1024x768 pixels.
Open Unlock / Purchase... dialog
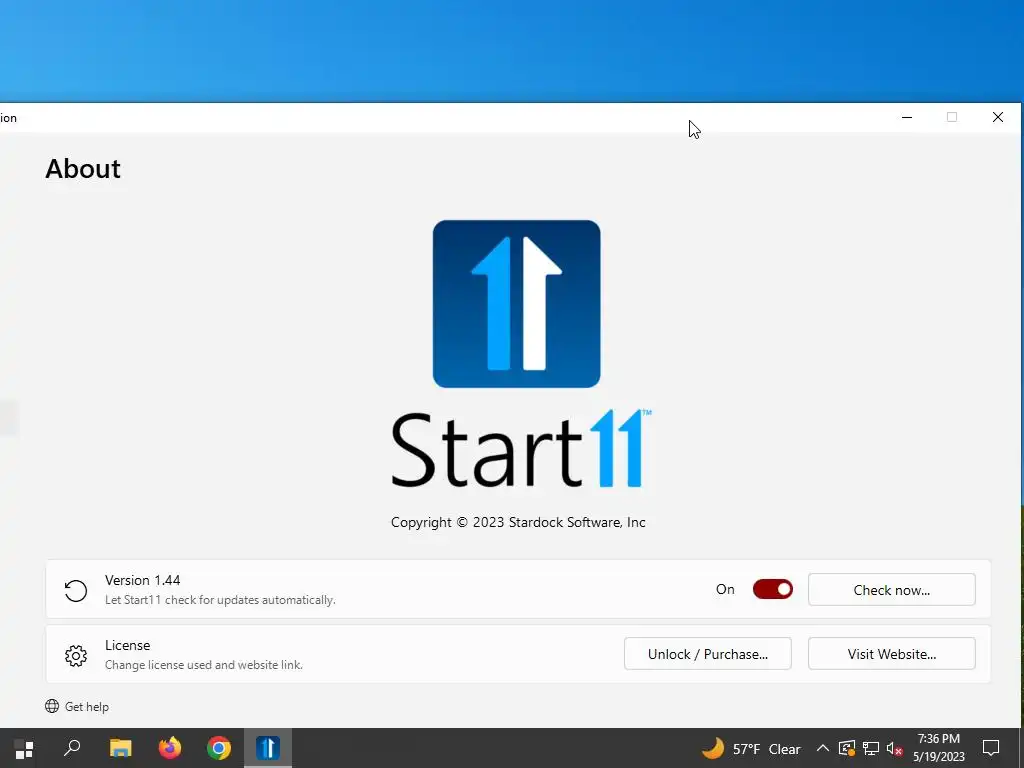[x=707, y=654]
